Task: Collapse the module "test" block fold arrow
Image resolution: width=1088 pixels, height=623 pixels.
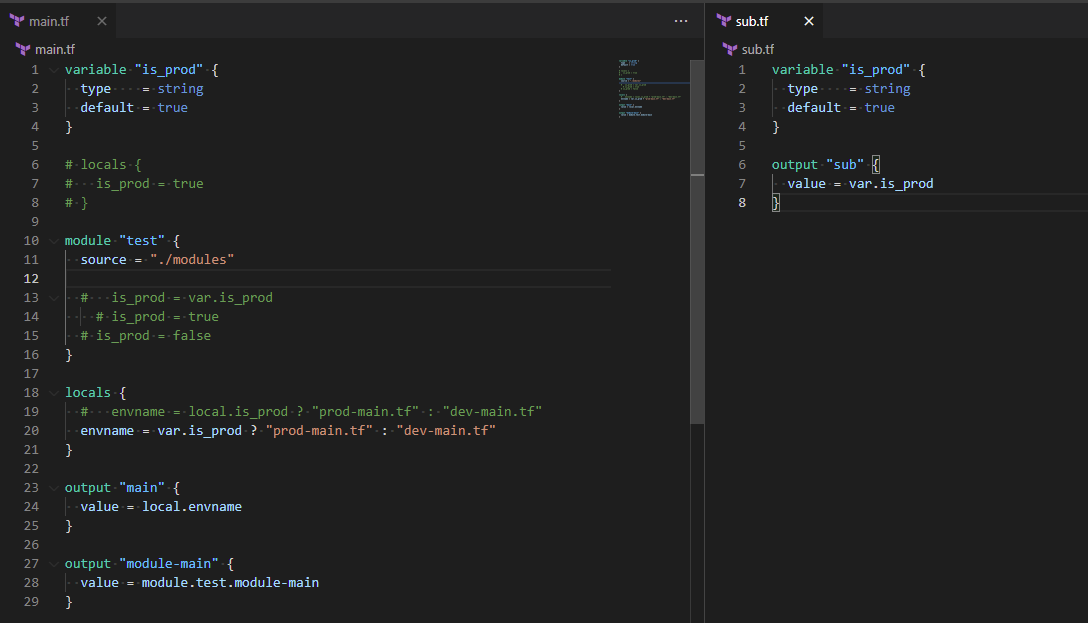Action: pos(53,241)
